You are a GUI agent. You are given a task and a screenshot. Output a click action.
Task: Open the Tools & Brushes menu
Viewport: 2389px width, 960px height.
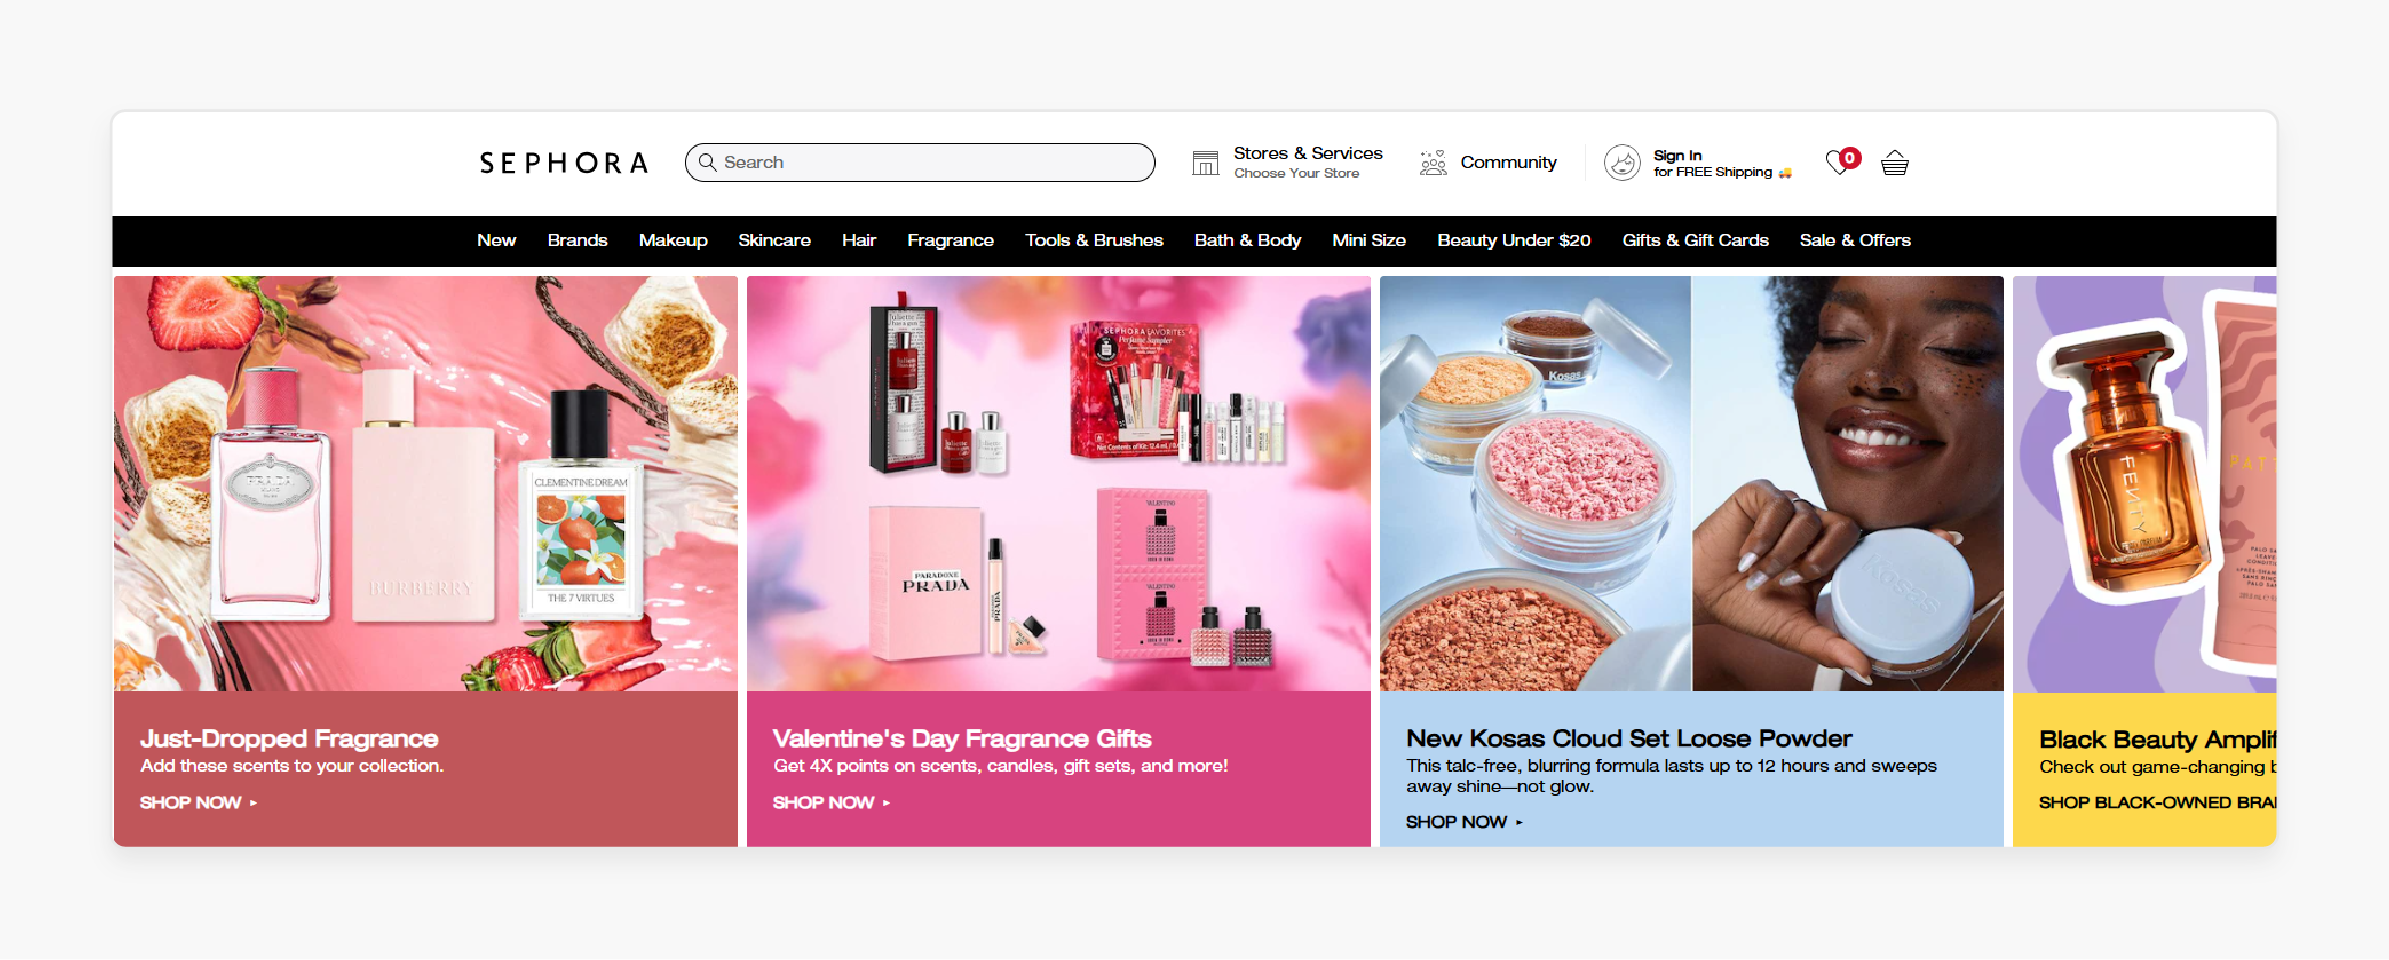[1094, 240]
